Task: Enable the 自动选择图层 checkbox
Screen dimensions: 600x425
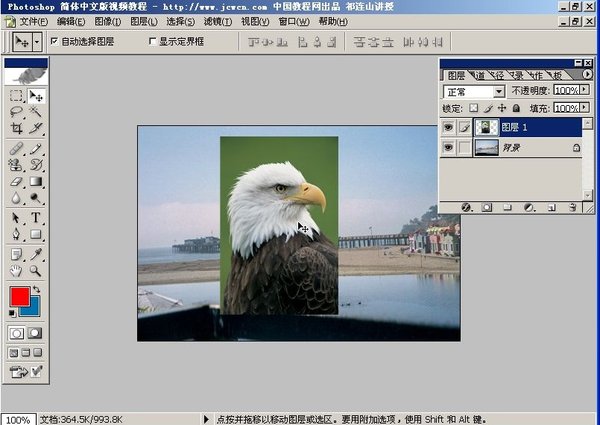Action: click(x=54, y=42)
